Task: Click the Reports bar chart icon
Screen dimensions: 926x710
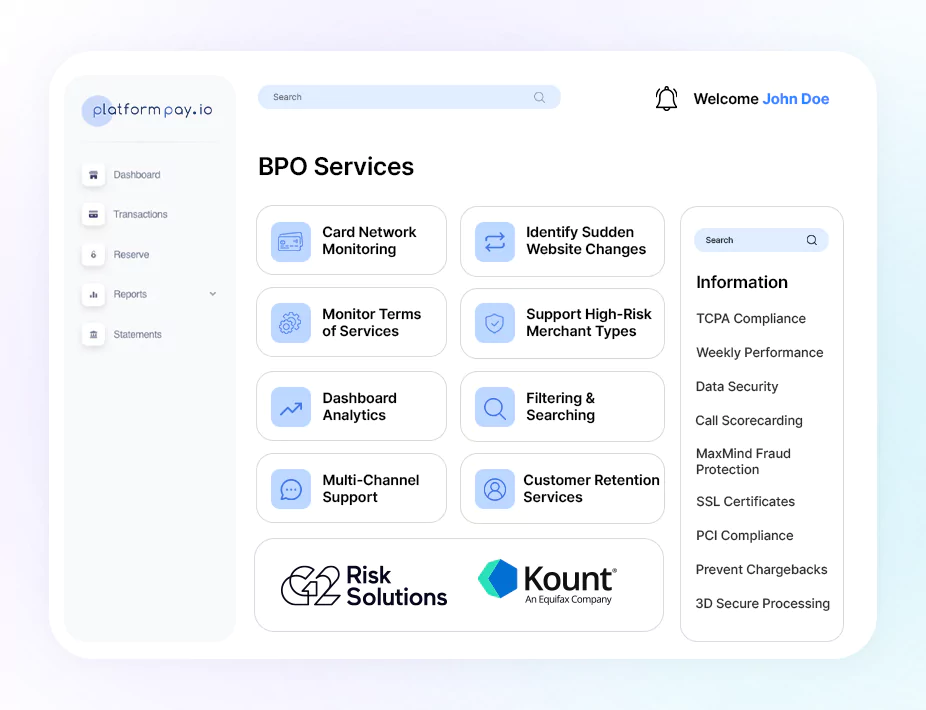Action: click(x=93, y=294)
